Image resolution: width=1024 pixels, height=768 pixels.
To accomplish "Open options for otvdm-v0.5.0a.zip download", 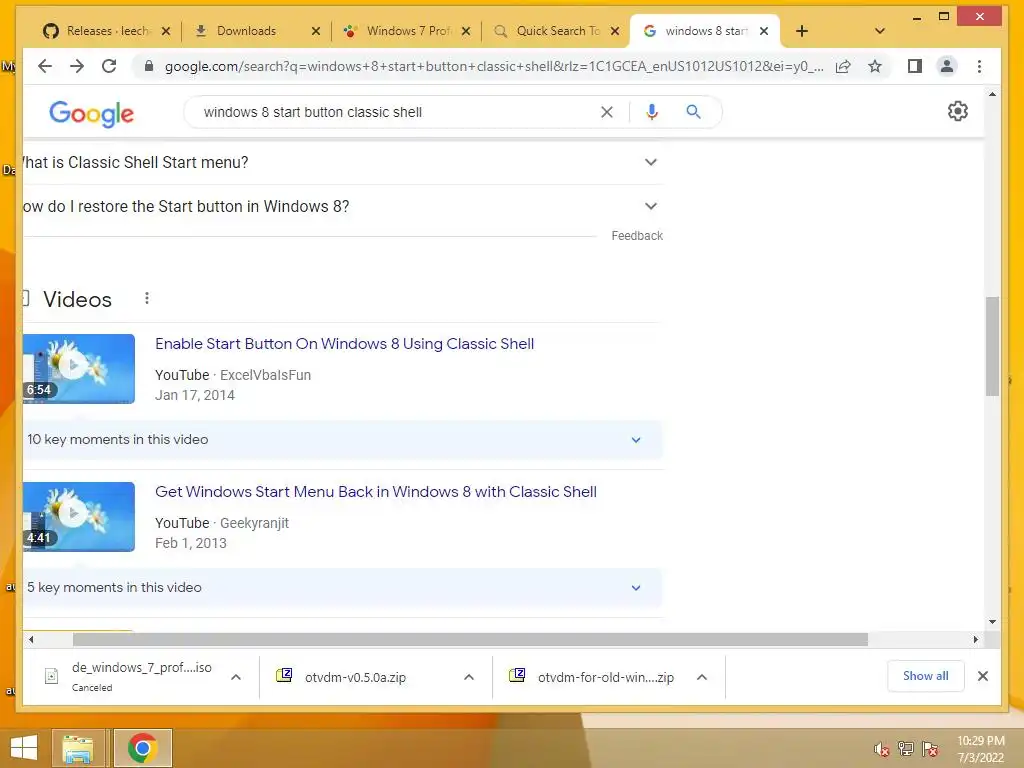I will [469, 677].
